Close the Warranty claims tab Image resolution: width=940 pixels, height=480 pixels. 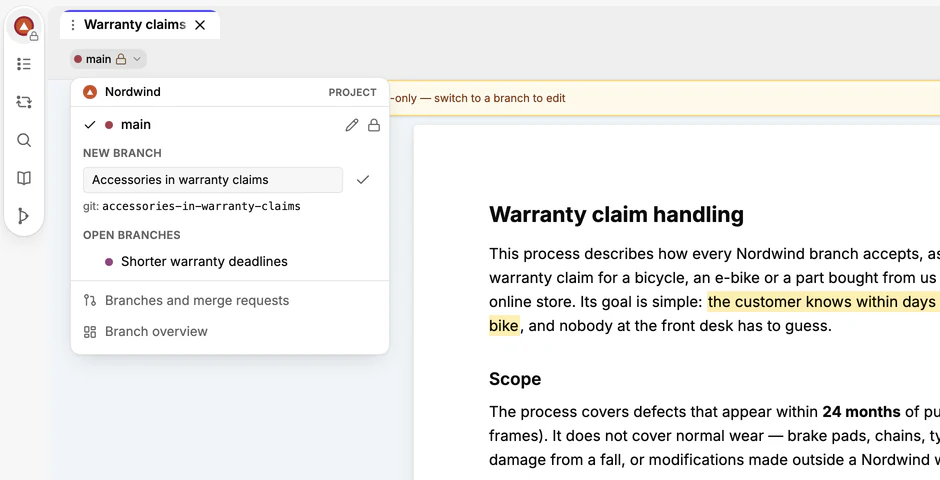200,25
